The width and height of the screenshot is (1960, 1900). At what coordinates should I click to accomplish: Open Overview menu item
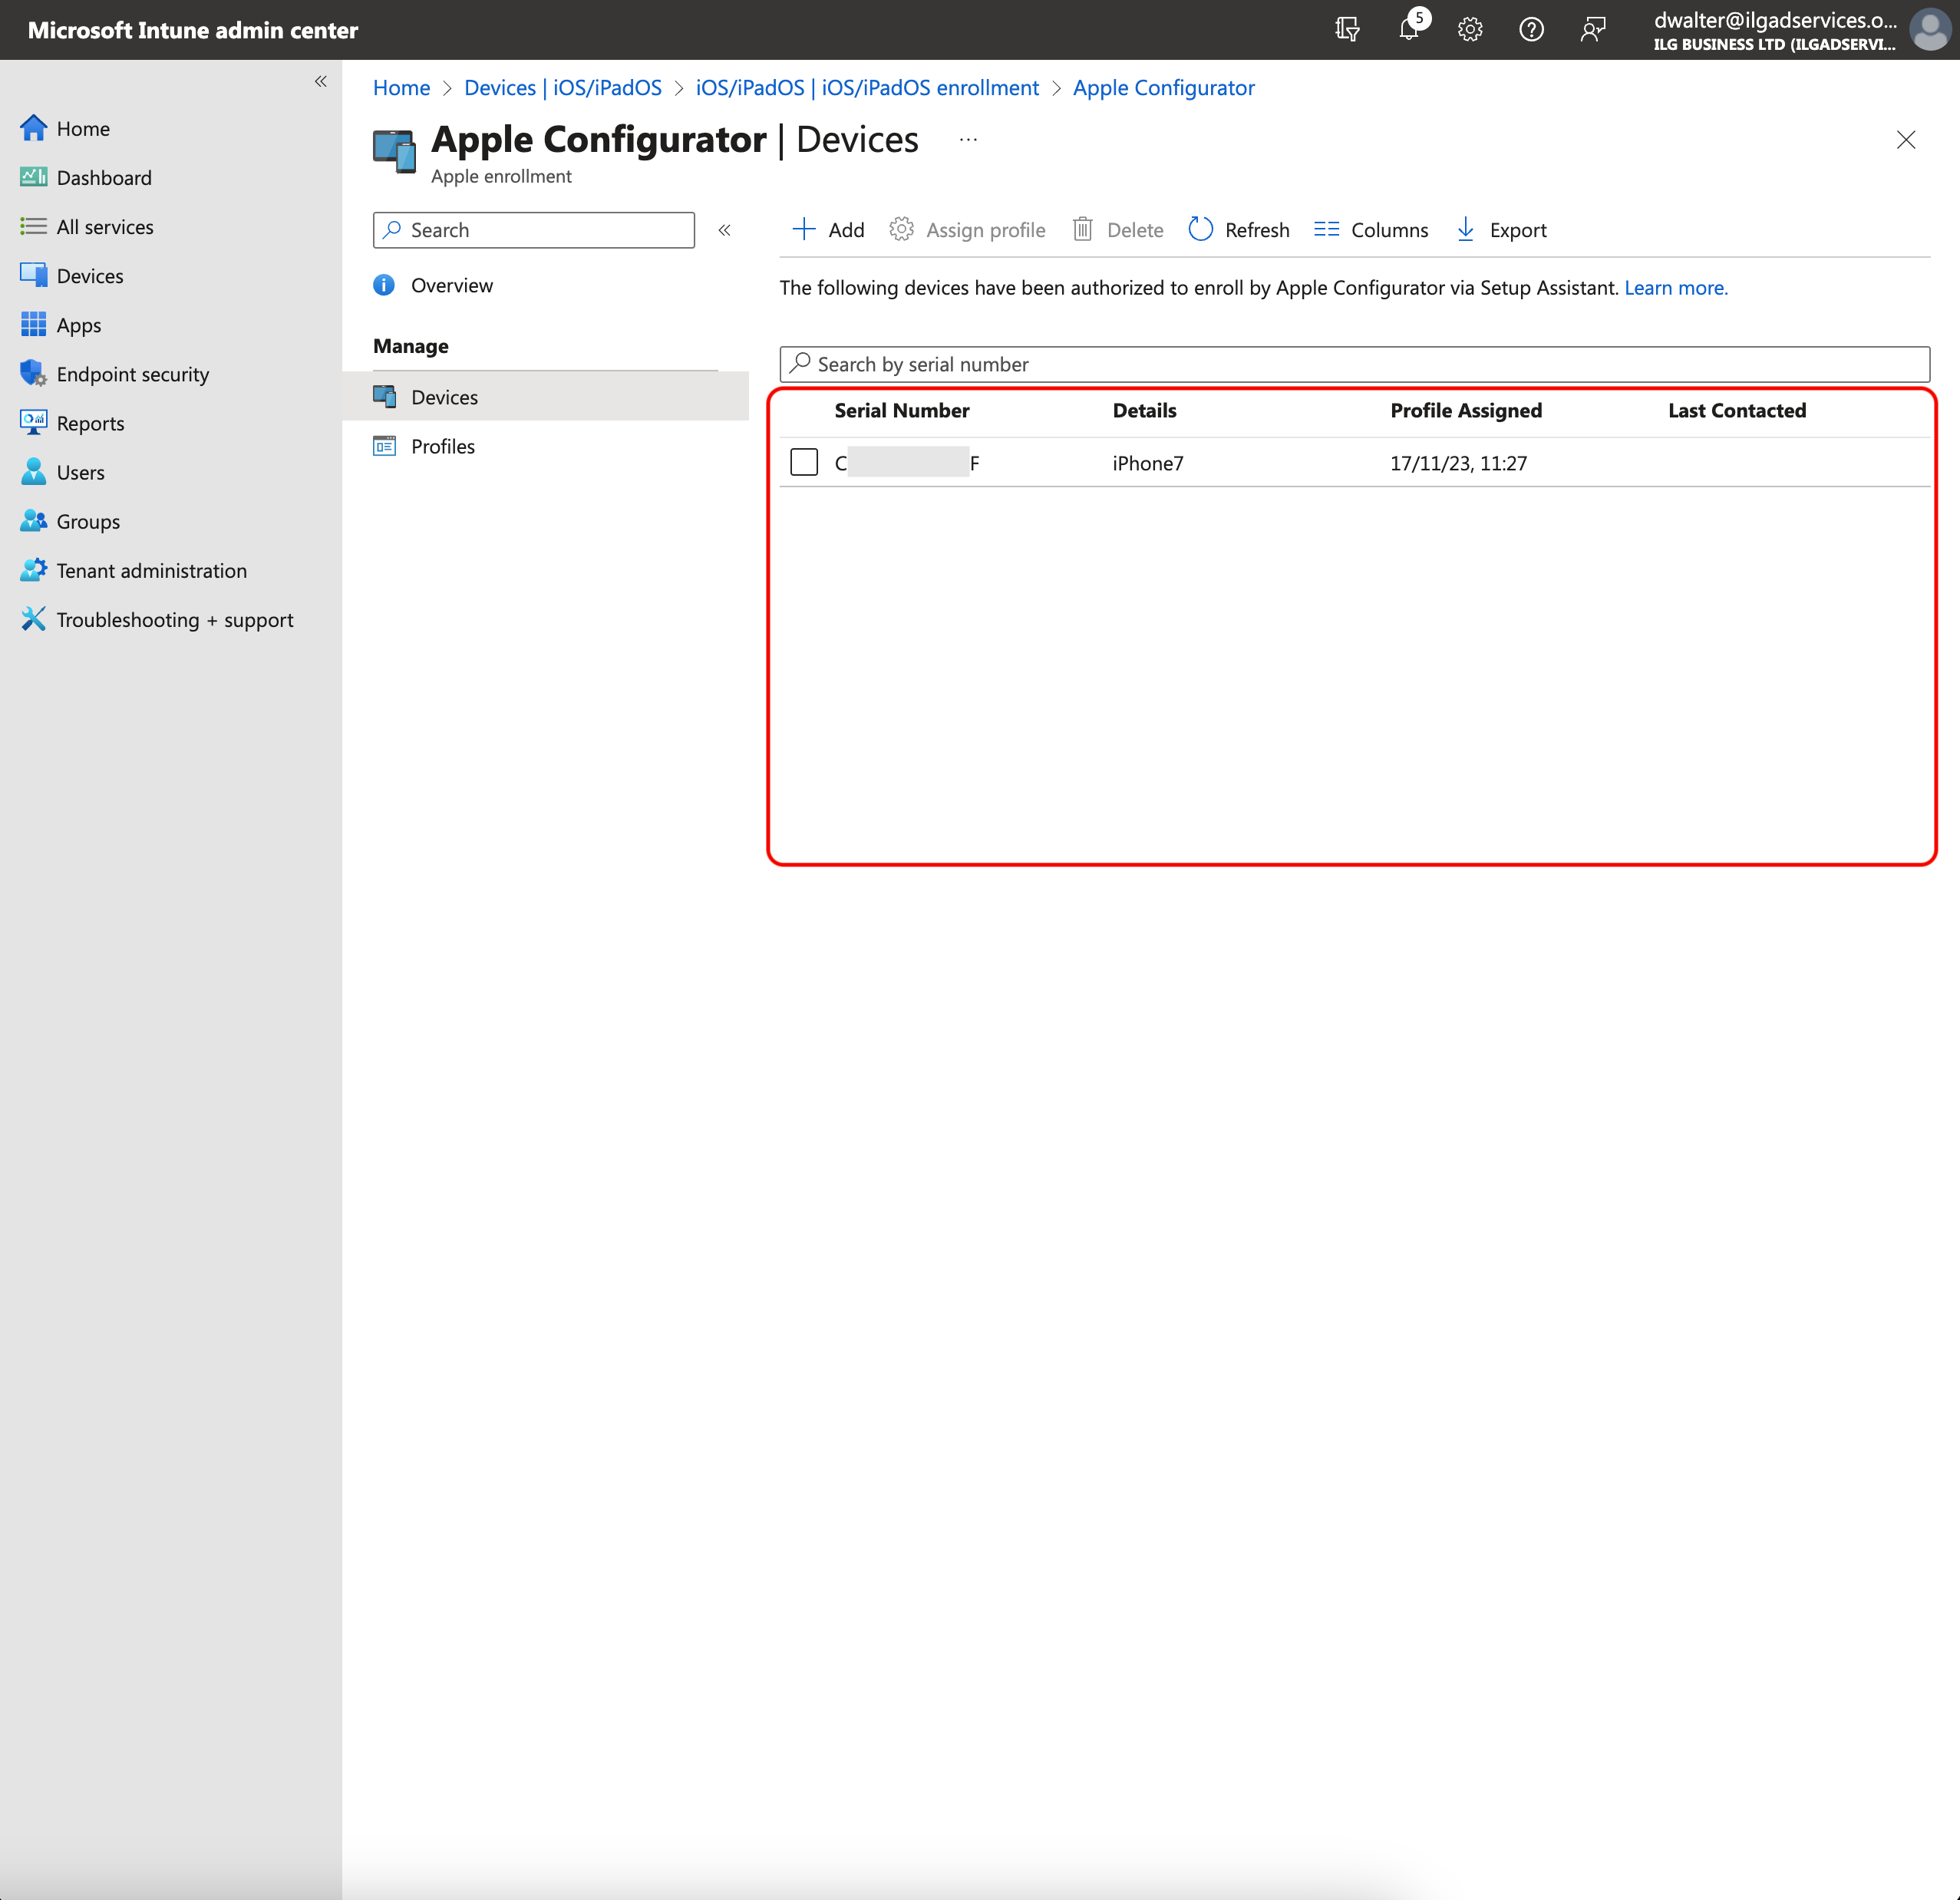[x=451, y=285]
